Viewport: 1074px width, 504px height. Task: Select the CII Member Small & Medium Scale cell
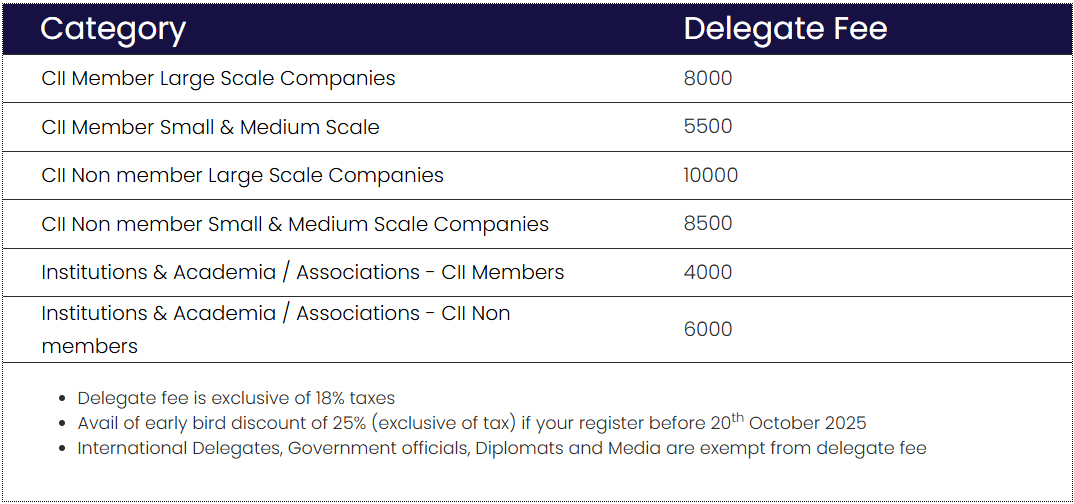[x=210, y=127]
